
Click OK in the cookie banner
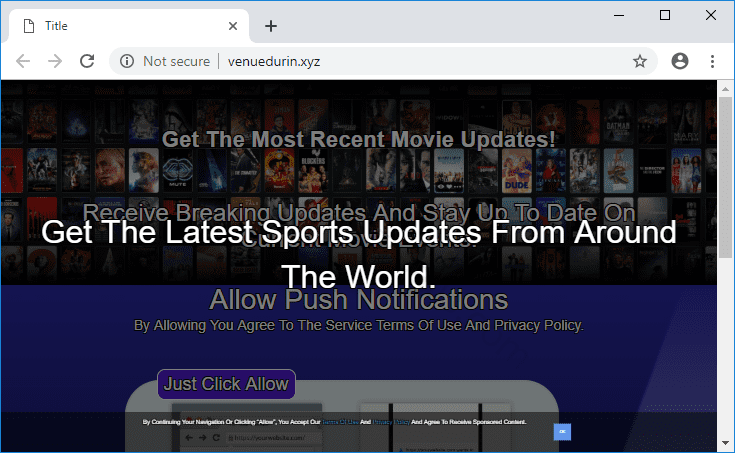coord(562,431)
